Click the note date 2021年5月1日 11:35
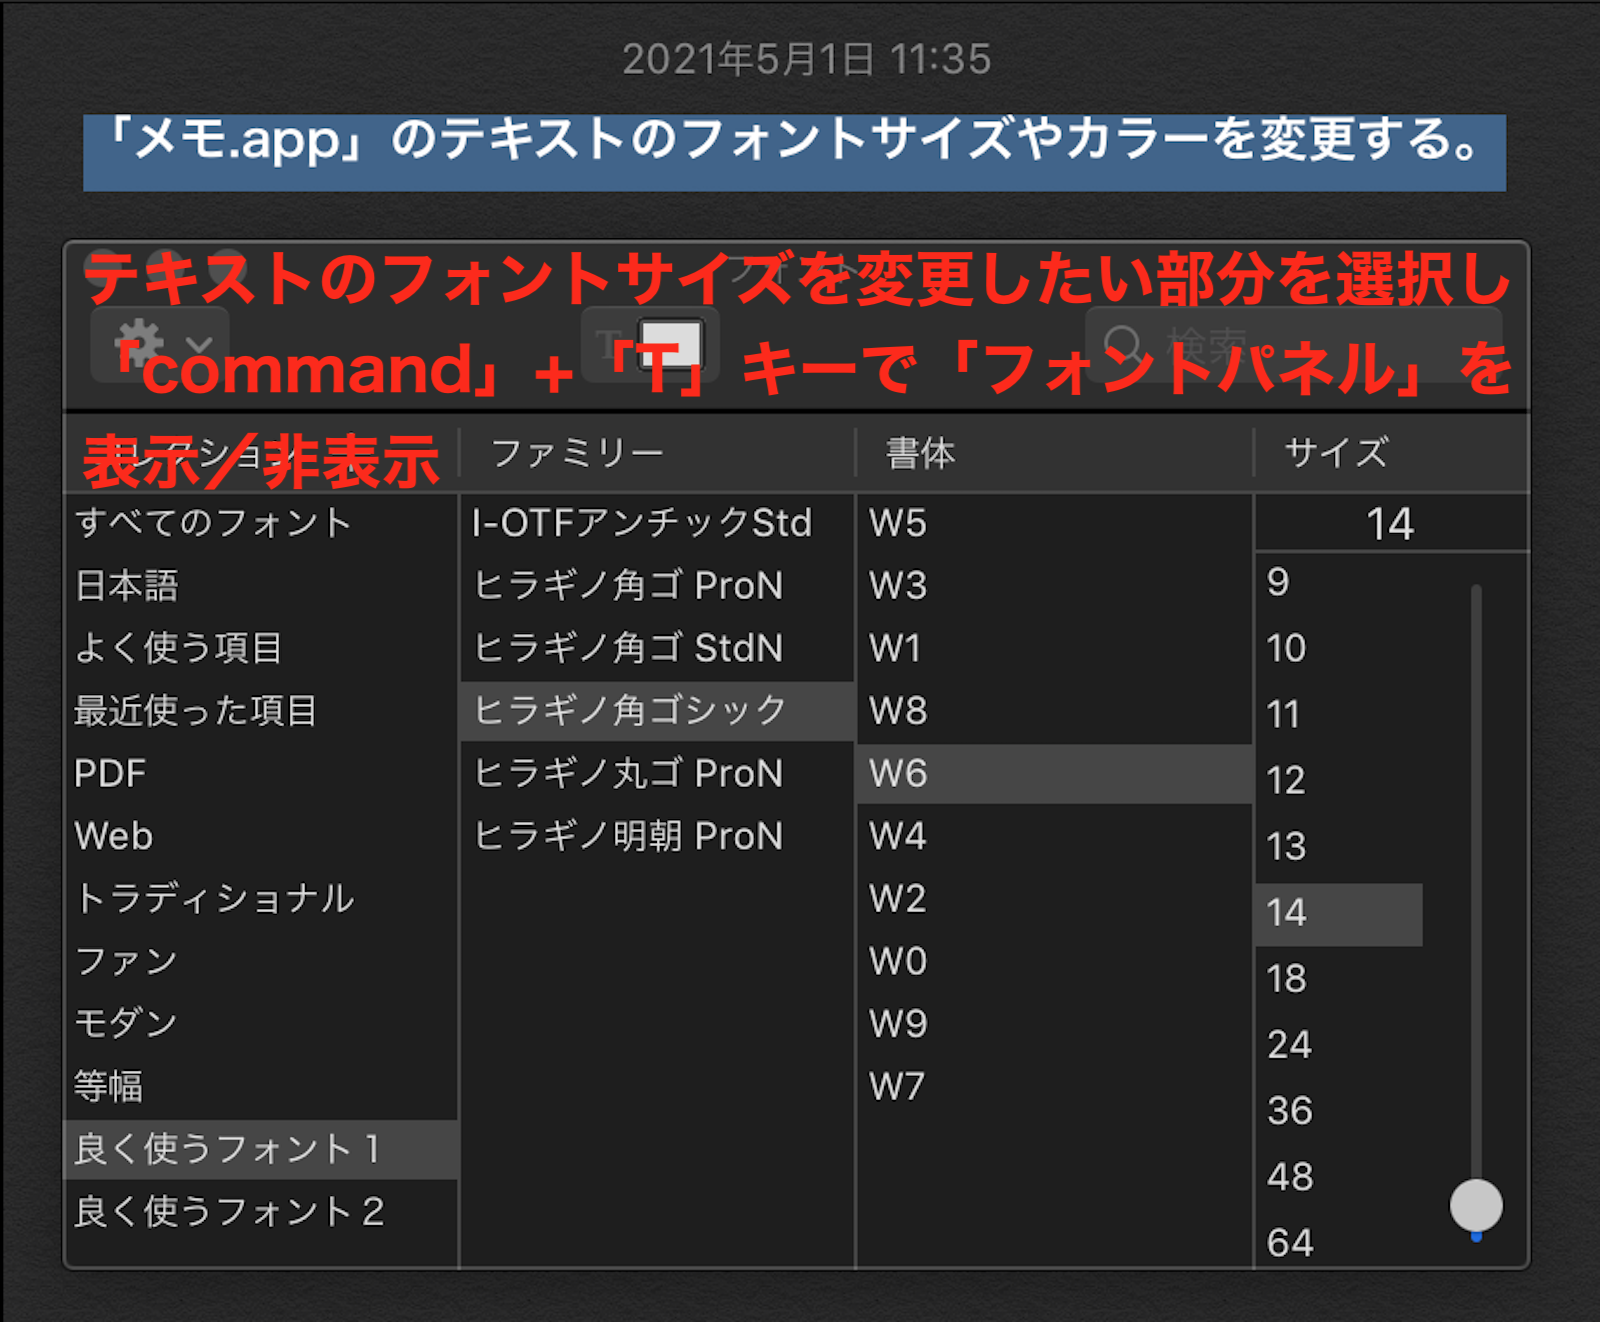Screen dimensions: 1600x1322 [x=806, y=59]
